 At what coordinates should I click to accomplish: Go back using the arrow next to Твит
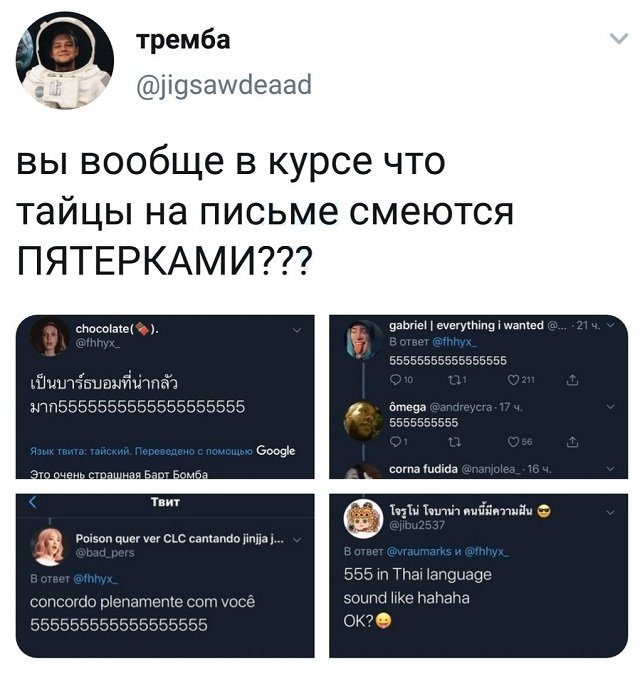tap(33, 502)
